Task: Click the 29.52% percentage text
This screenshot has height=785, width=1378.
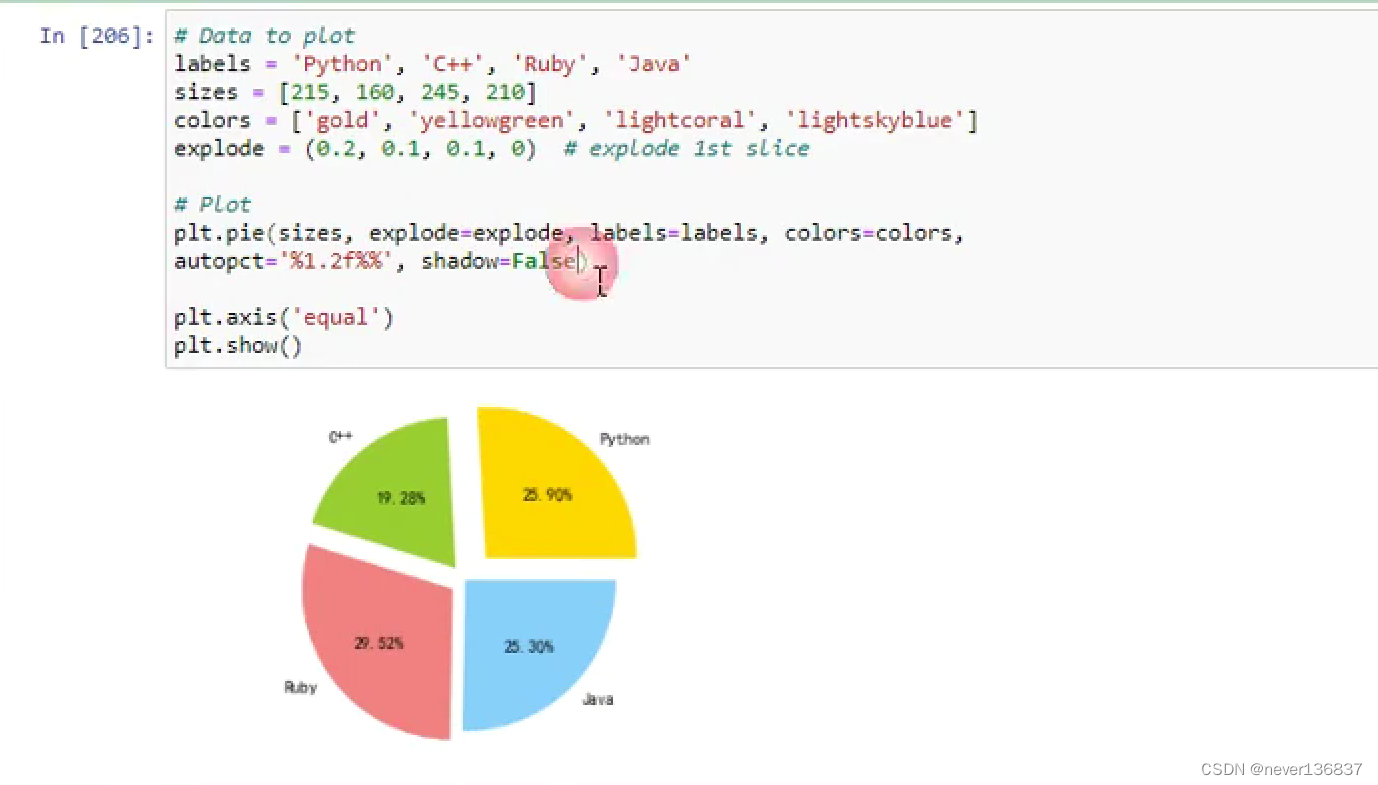Action: [379, 643]
